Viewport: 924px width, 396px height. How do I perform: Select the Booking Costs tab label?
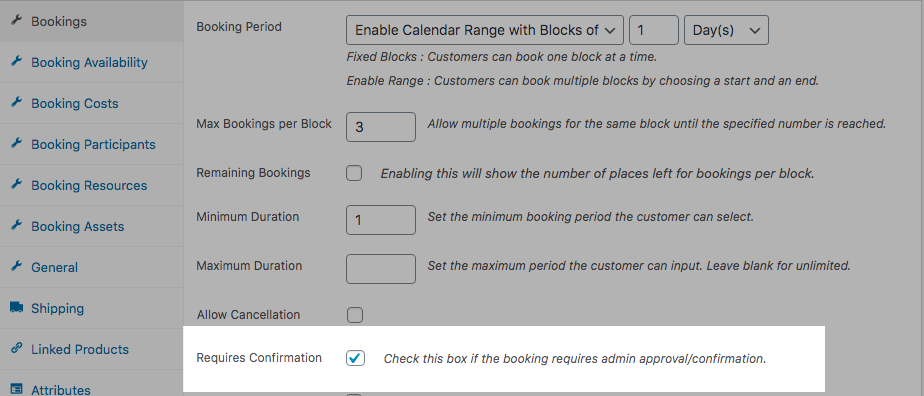point(75,103)
